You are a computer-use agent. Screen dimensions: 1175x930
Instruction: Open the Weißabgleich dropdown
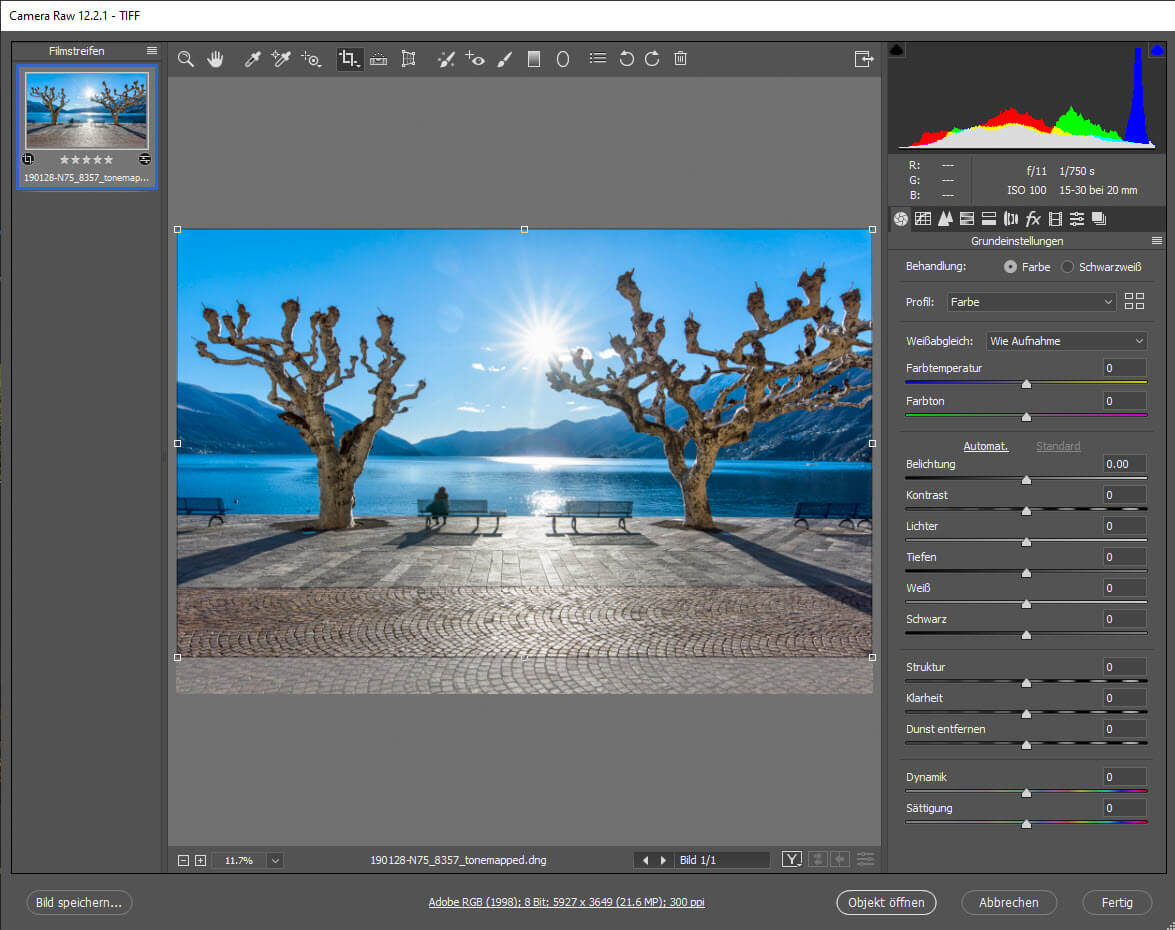click(x=1066, y=341)
